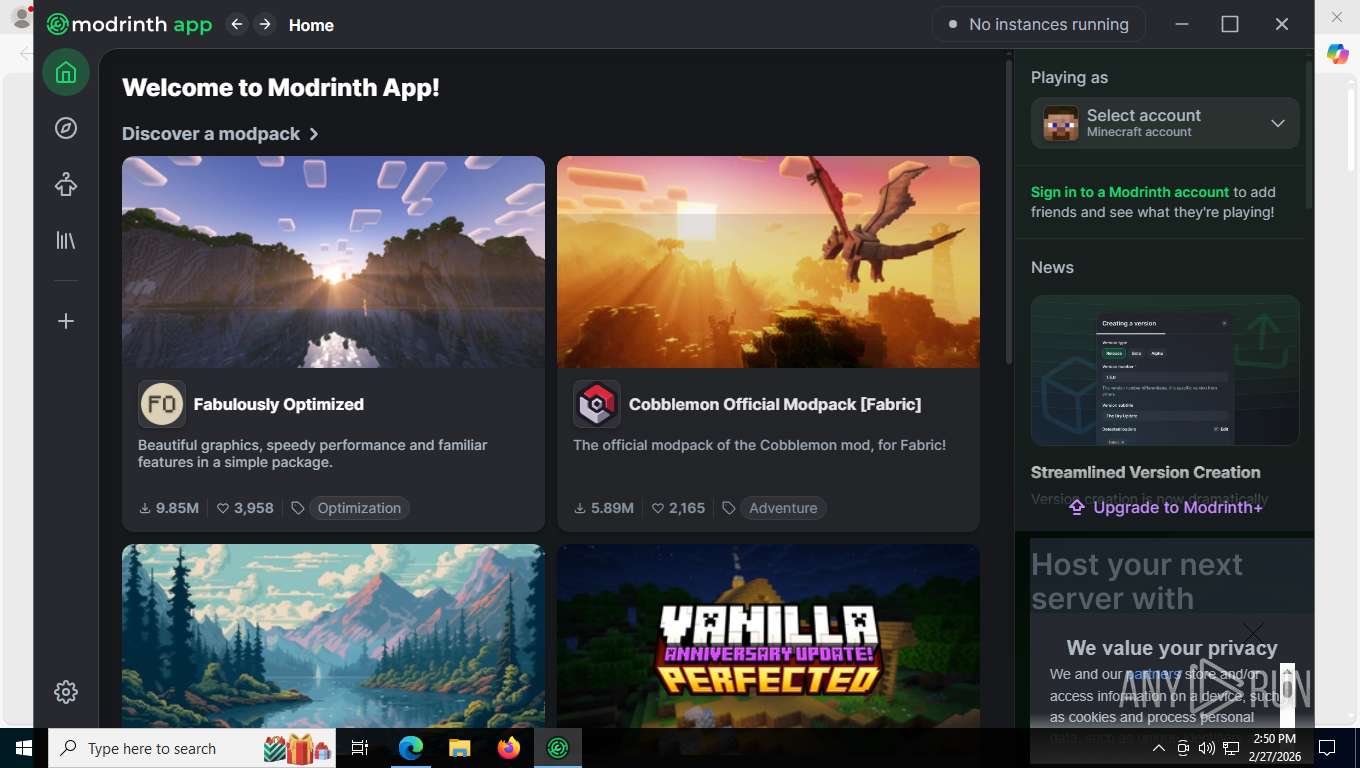1360x768 pixels.
Task: Open the pixel mountain lake modpack image
Action: point(333,636)
